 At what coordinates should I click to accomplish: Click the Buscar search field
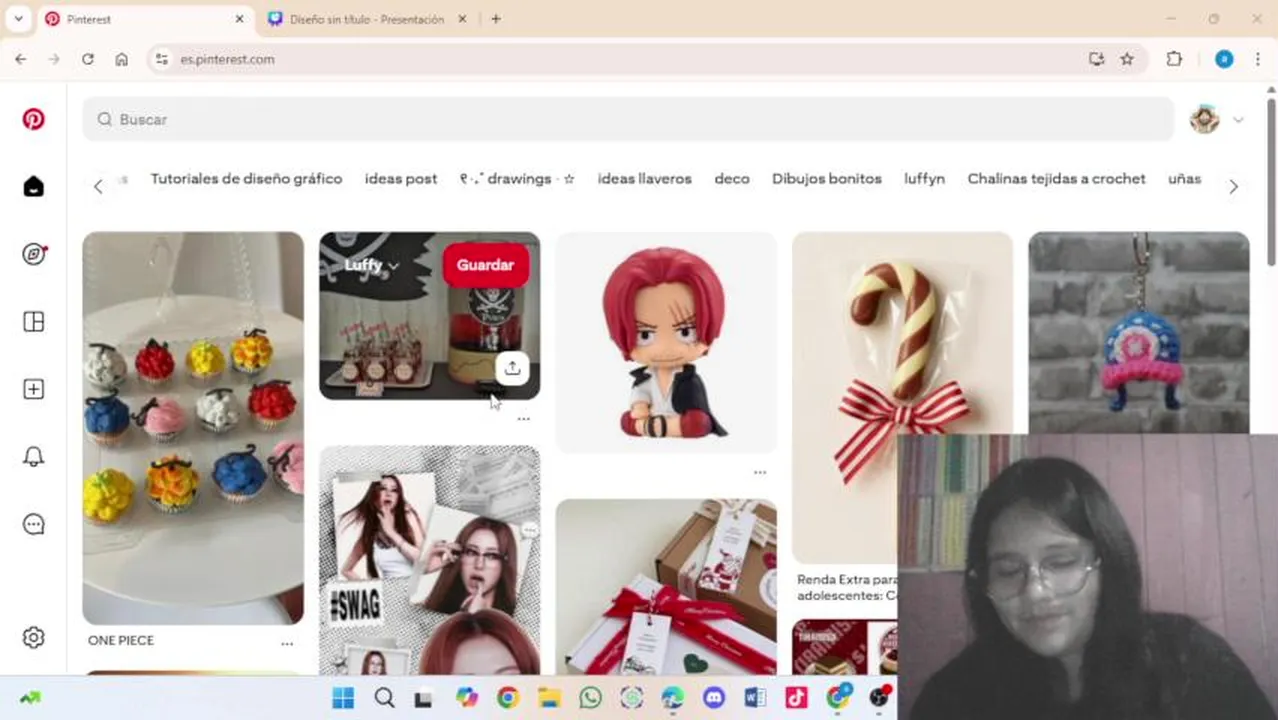click(627, 119)
